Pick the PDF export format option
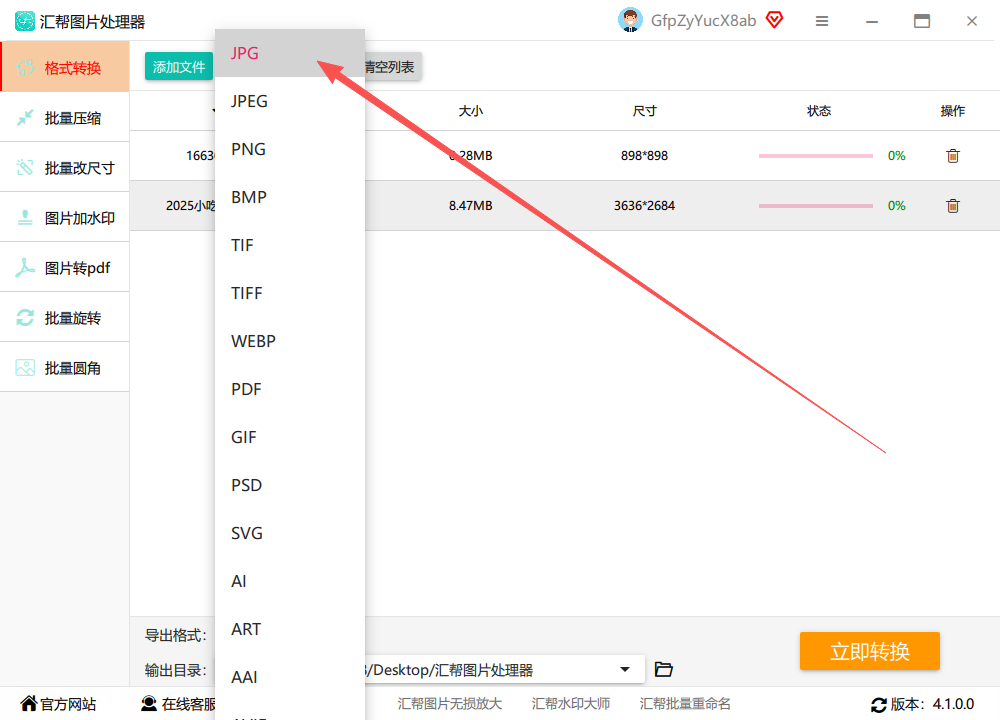Image resolution: width=1000 pixels, height=720 pixels. pyautogui.click(x=290, y=389)
